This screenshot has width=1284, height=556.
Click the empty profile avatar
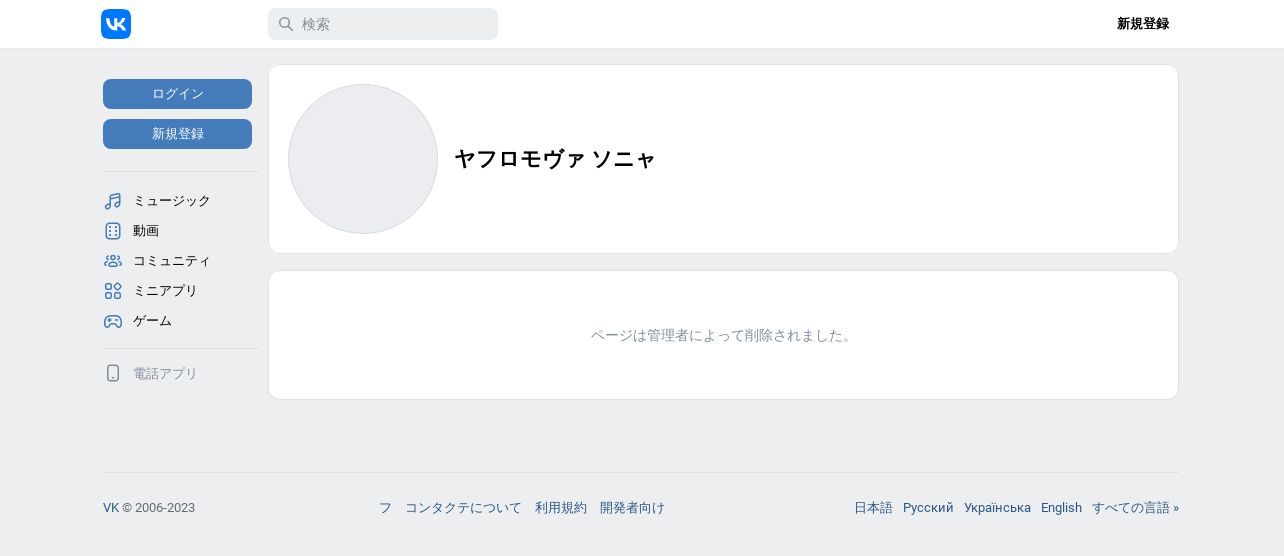[363, 159]
